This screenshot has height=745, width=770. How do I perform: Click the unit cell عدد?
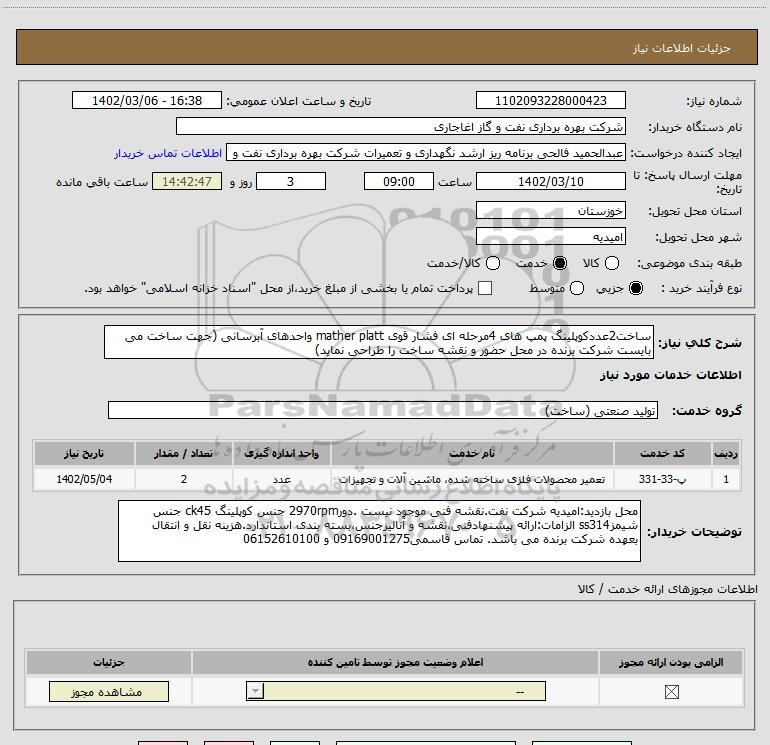[x=282, y=479]
